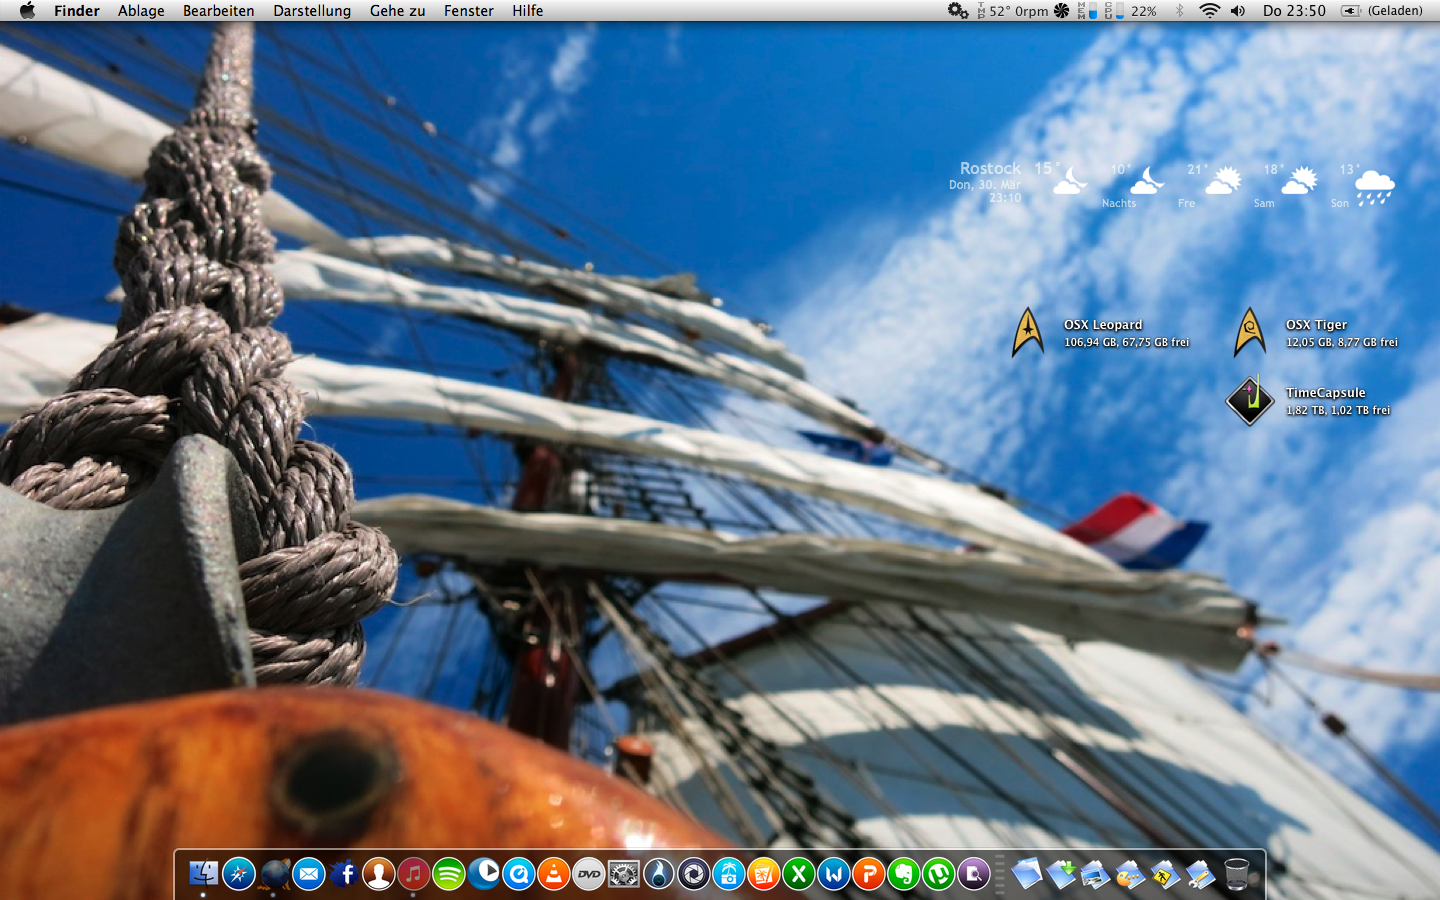Launch uTorrent green icon in Dock
Screen dimensions: 1440x900
click(x=939, y=874)
